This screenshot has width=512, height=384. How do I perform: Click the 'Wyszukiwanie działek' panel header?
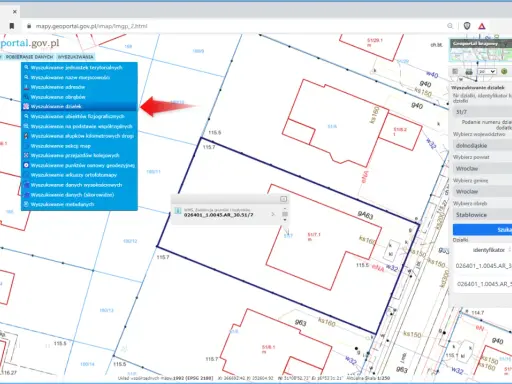pyautogui.click(x=478, y=88)
